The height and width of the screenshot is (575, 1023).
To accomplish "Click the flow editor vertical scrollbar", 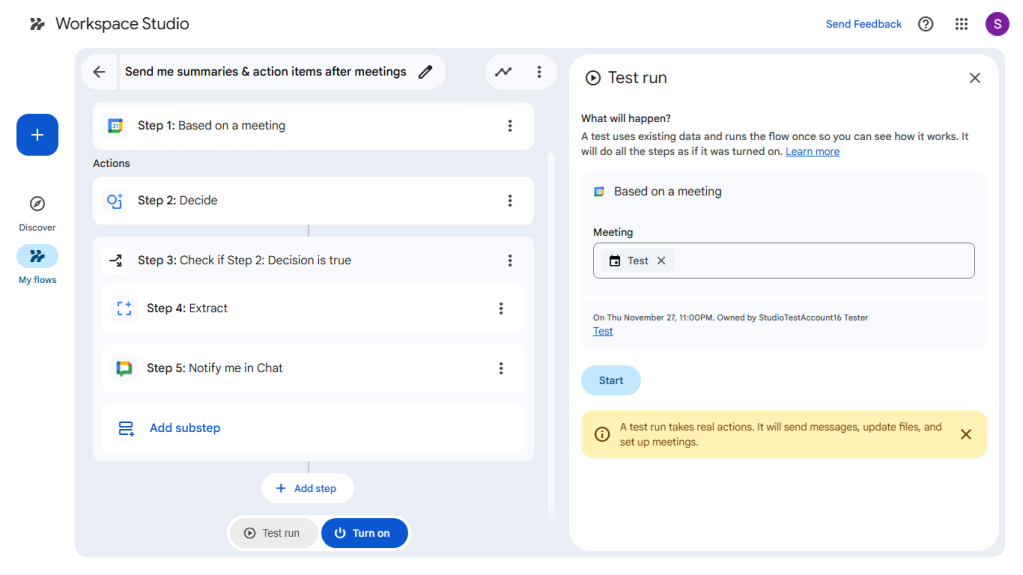I will coord(552,336).
